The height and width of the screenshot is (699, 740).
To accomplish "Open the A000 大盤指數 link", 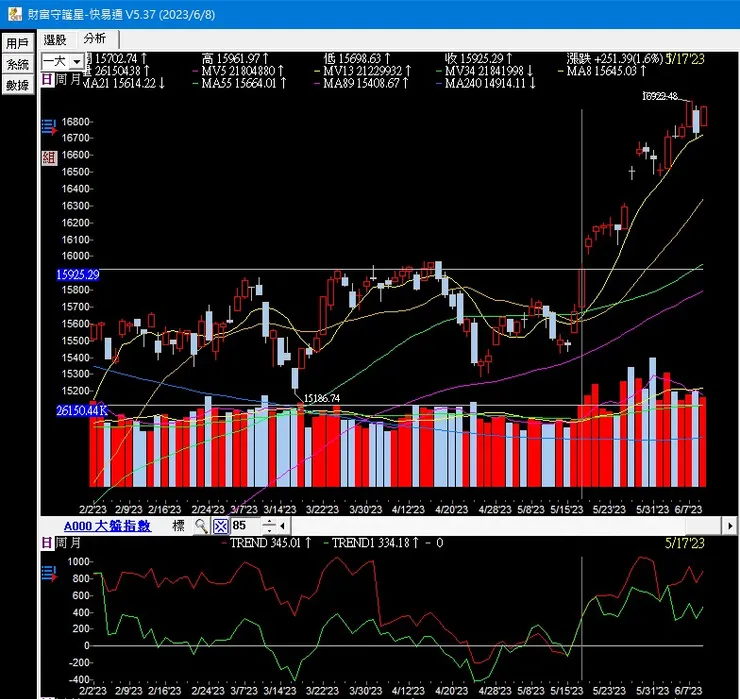I will [107, 526].
